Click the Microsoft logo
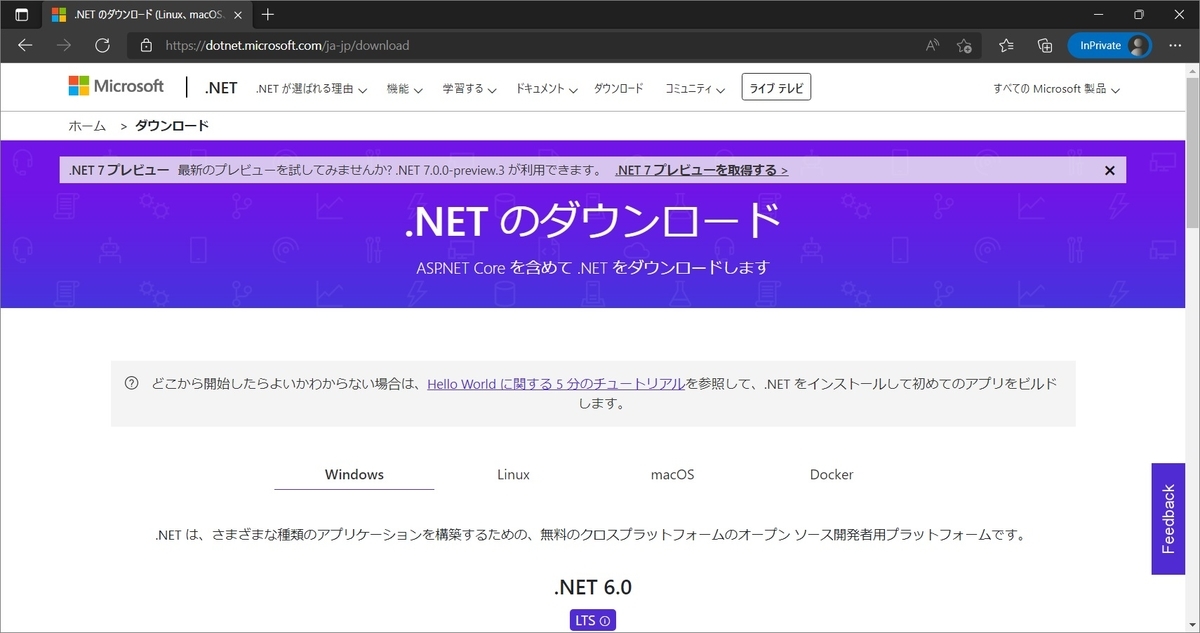Viewport: 1200px width, 633px height. 116,86
